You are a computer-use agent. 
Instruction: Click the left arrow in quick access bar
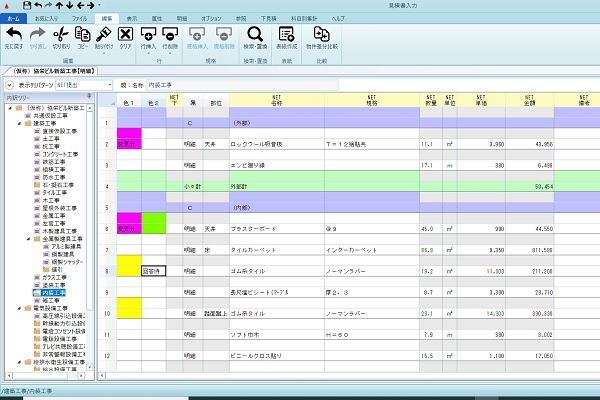[80, 5]
